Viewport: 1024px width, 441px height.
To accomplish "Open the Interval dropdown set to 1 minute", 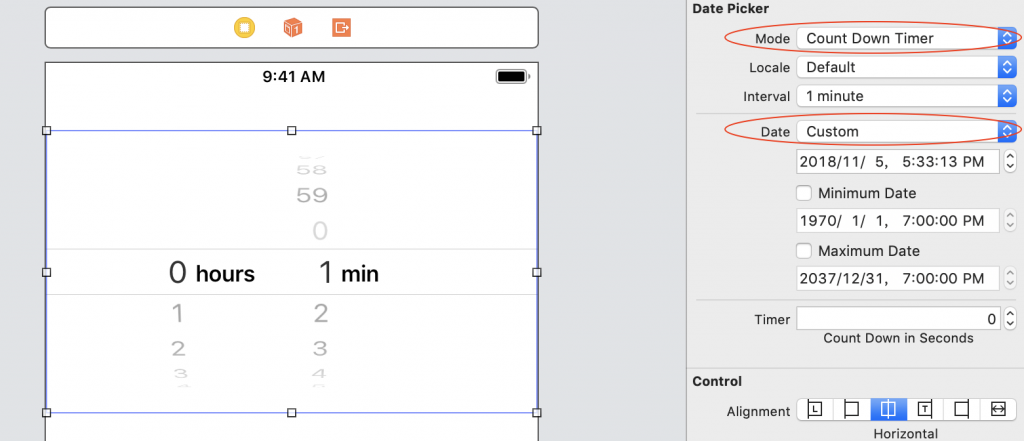I will click(906, 96).
